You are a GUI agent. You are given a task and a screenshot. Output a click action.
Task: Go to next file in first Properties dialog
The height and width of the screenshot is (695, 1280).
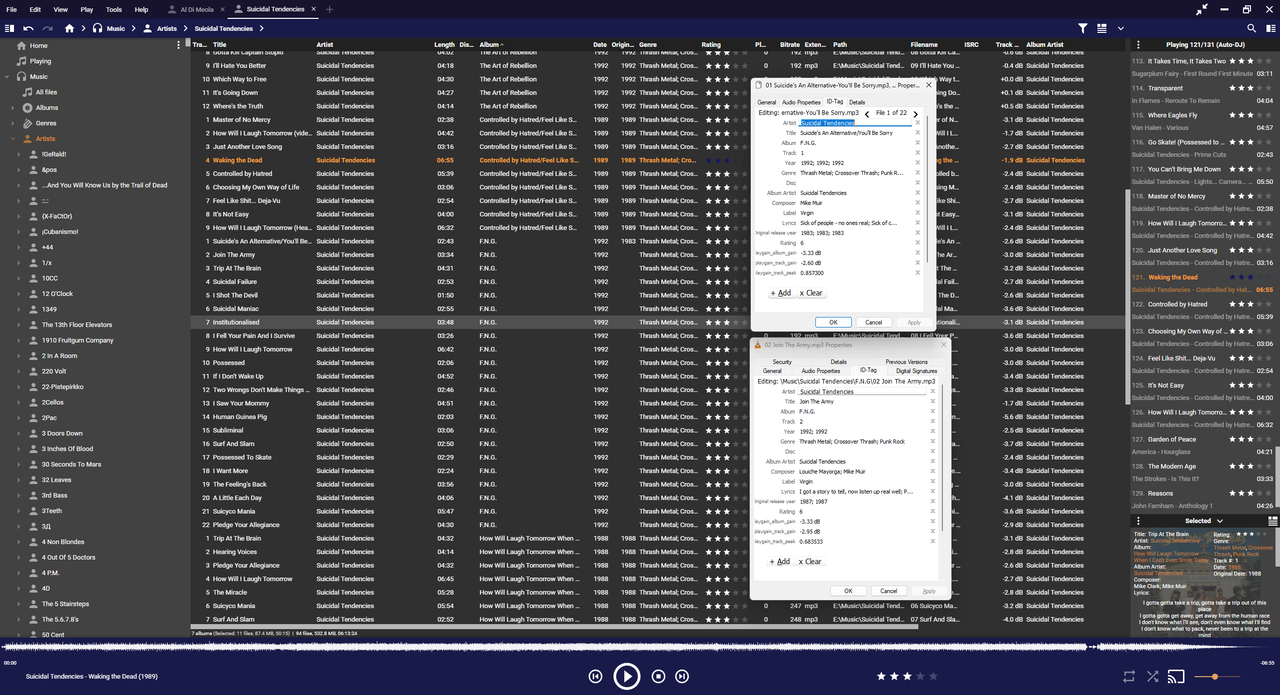coord(915,114)
